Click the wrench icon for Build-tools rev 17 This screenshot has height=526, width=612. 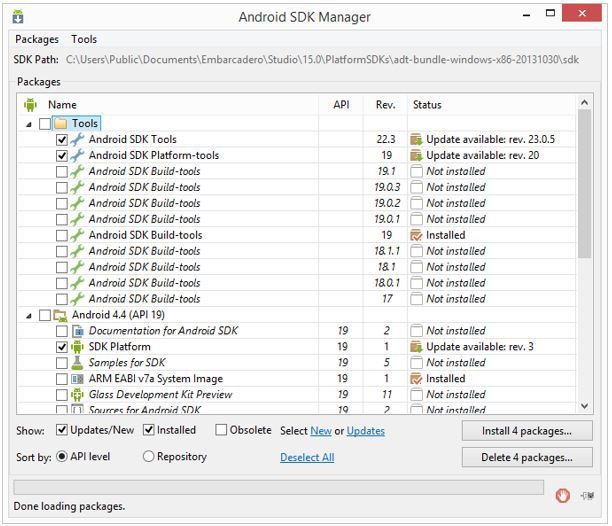(x=77, y=299)
